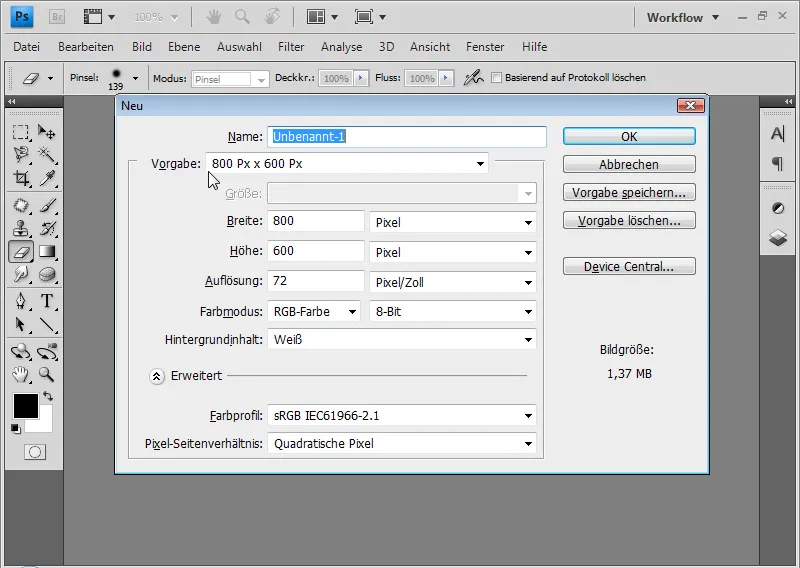The height and width of the screenshot is (568, 800).
Task: Open the Höhe unit dropdown
Action: [x=453, y=253]
